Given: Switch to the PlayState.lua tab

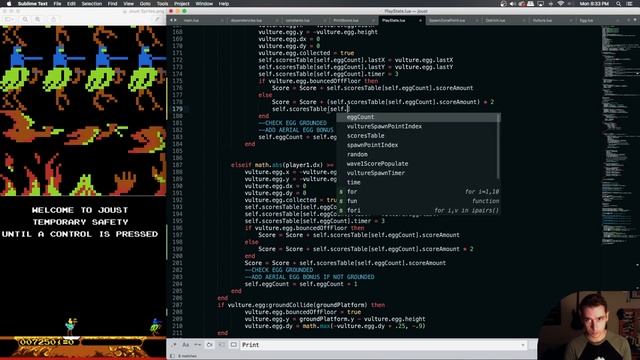Looking at the screenshot, I should coord(393,20).
